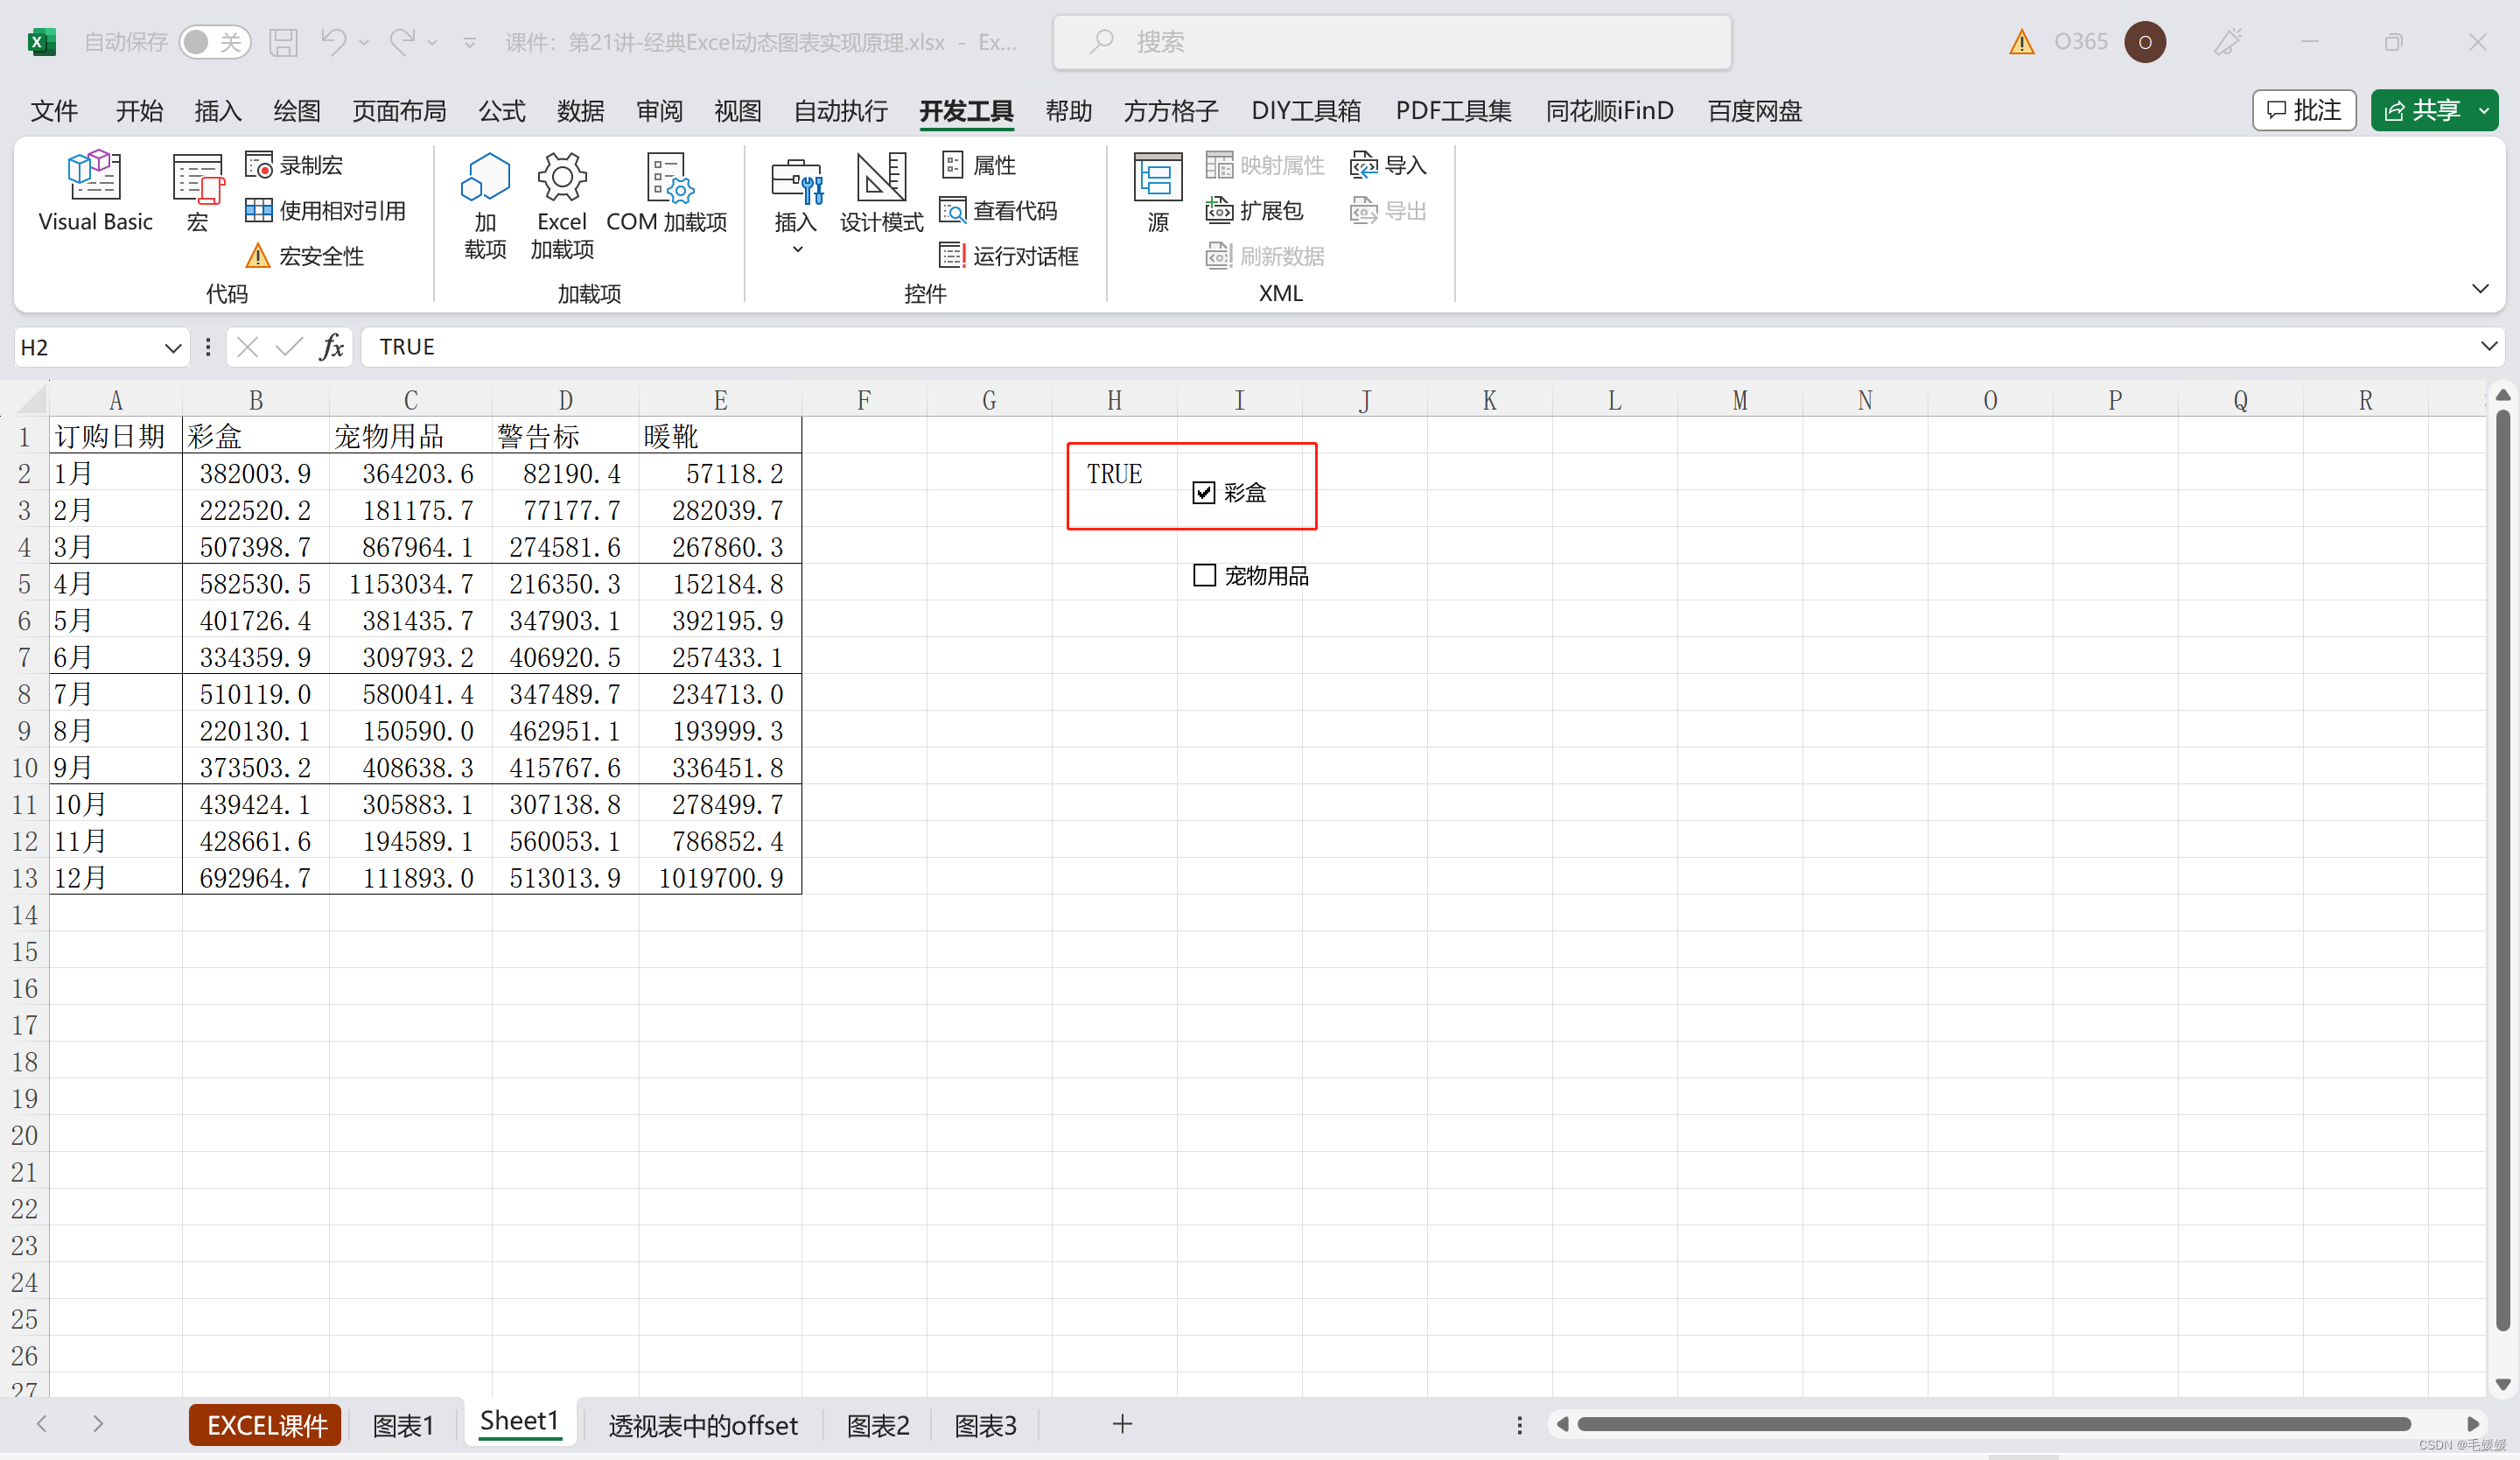
Task: Click the horizontal scrollbar thumb
Action: [x=1992, y=1424]
